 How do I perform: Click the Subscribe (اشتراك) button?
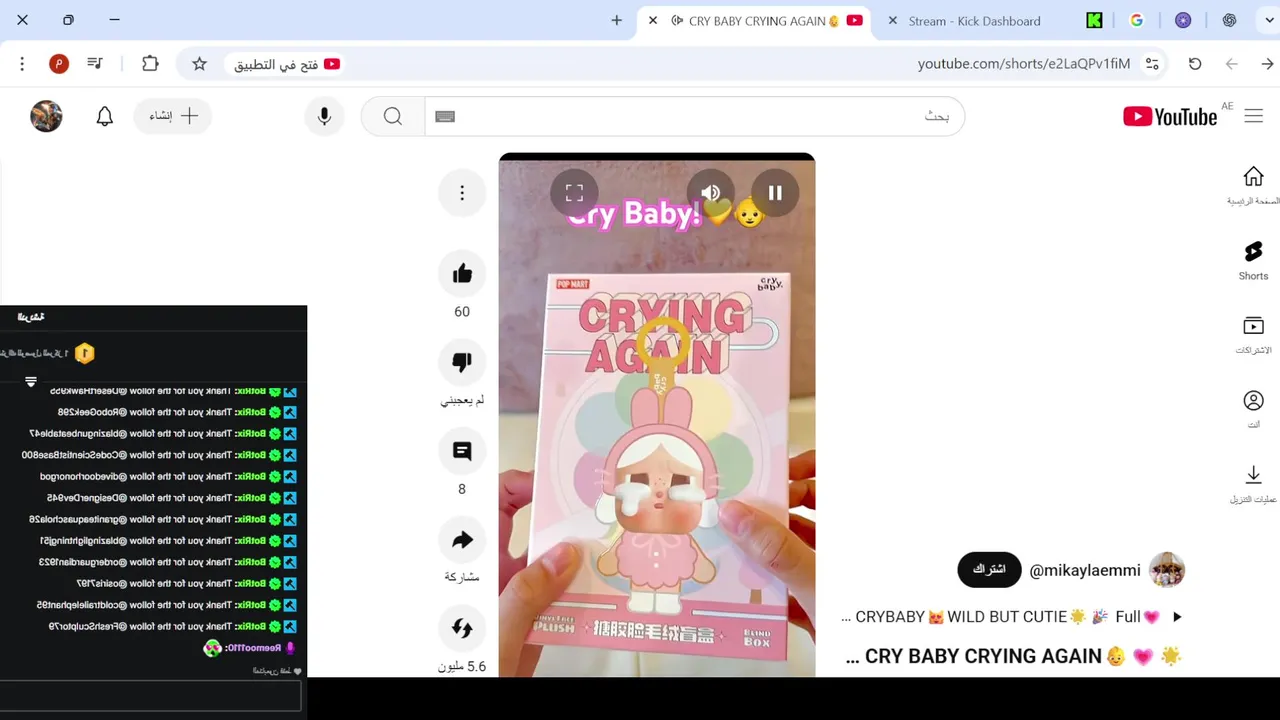[x=990, y=569]
